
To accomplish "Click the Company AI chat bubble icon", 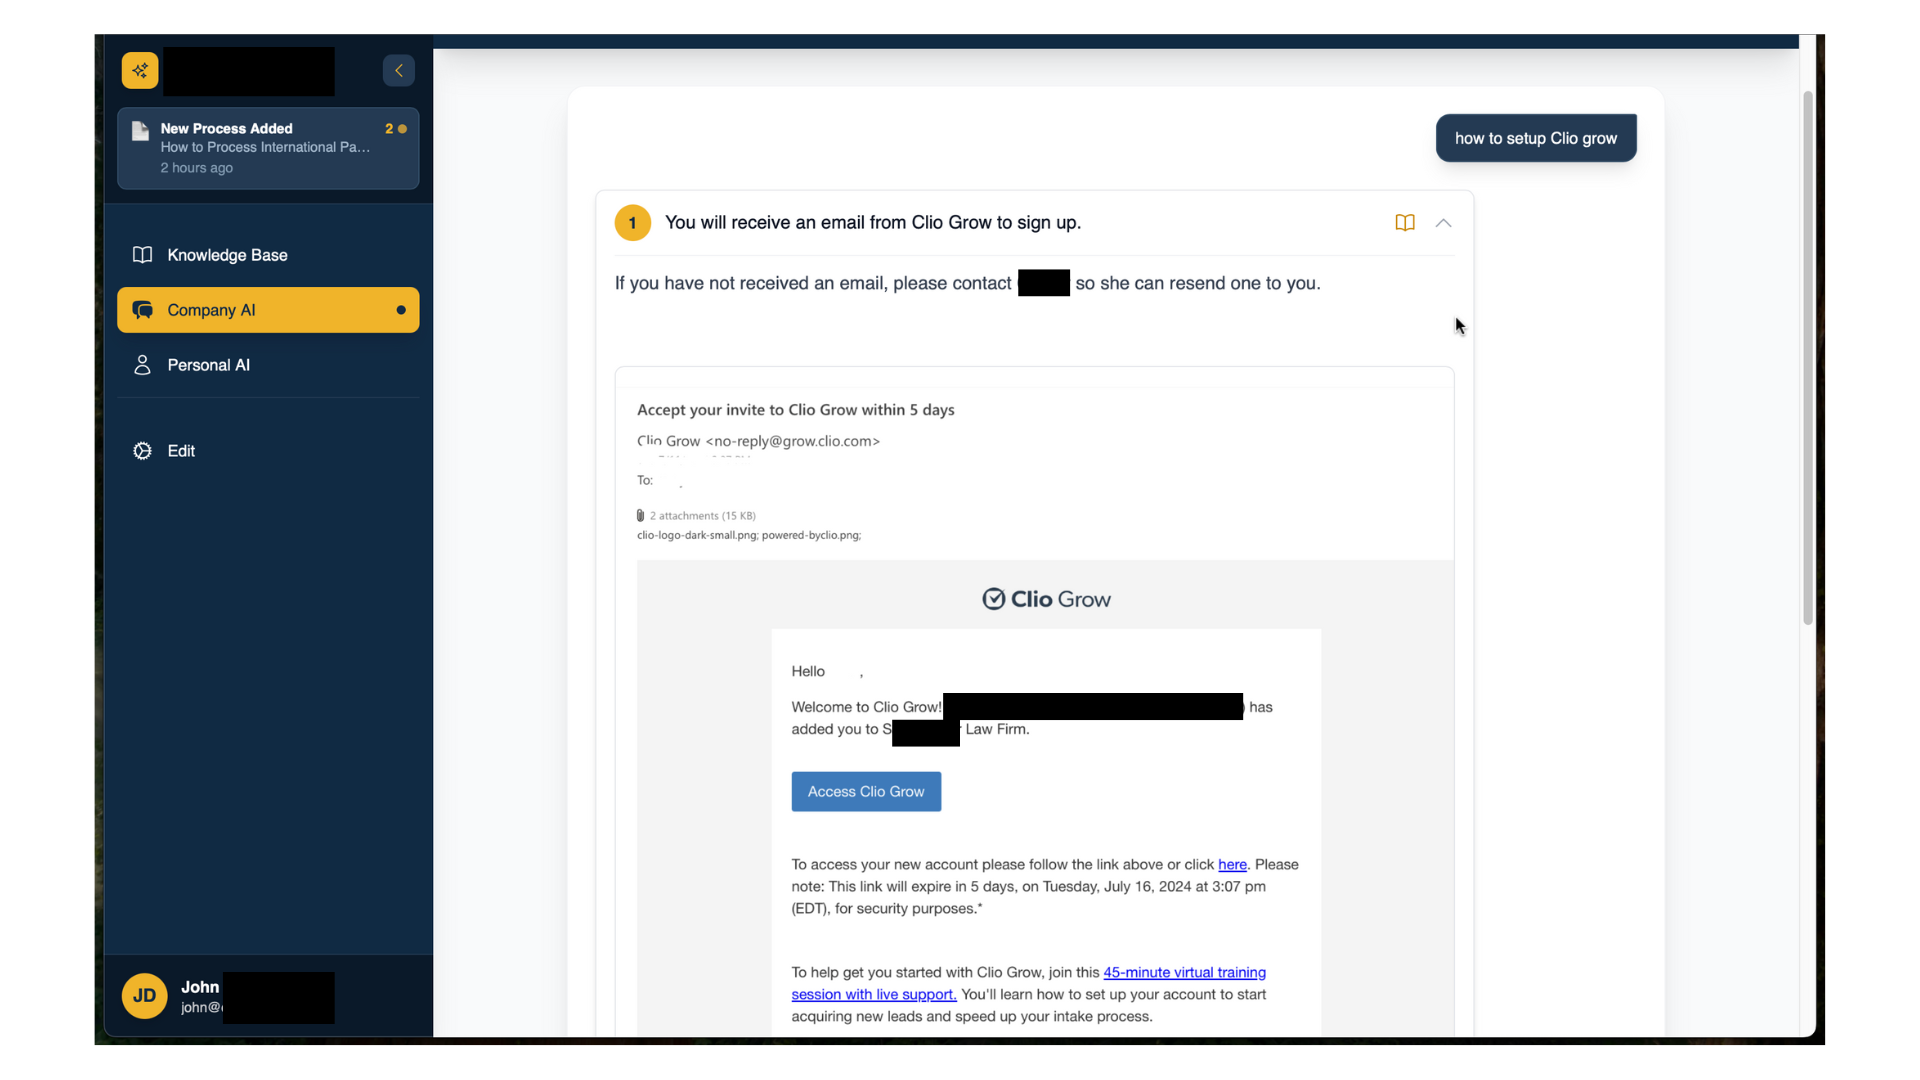I will pos(143,310).
